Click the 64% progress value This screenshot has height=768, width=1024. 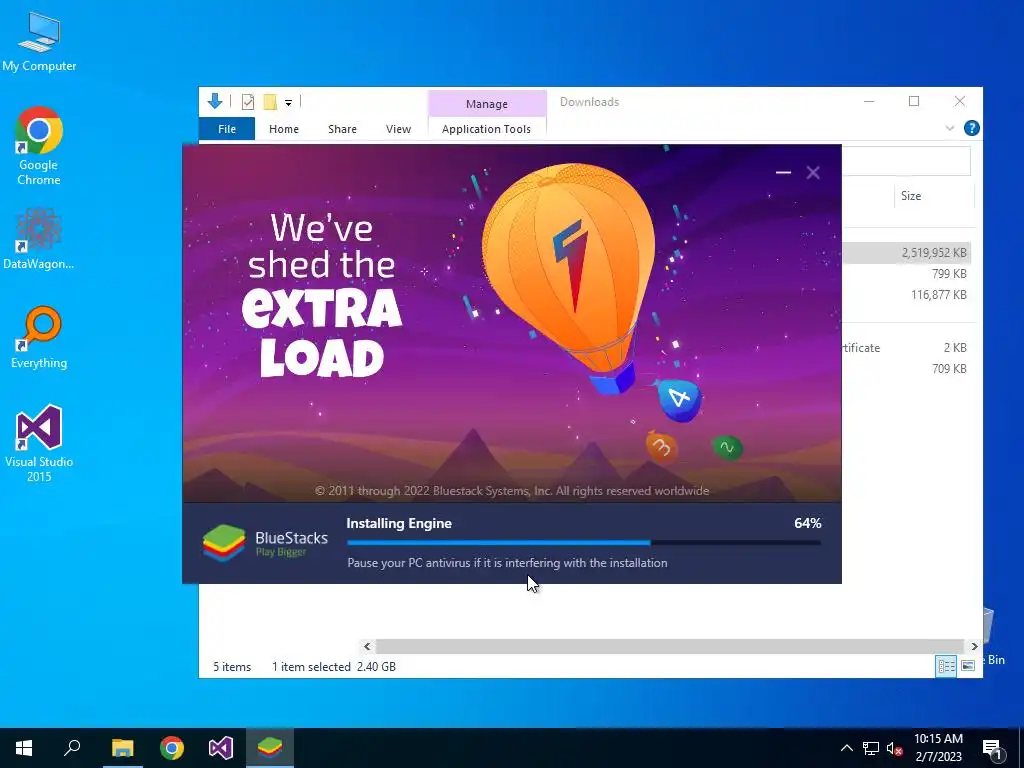pyautogui.click(x=807, y=523)
